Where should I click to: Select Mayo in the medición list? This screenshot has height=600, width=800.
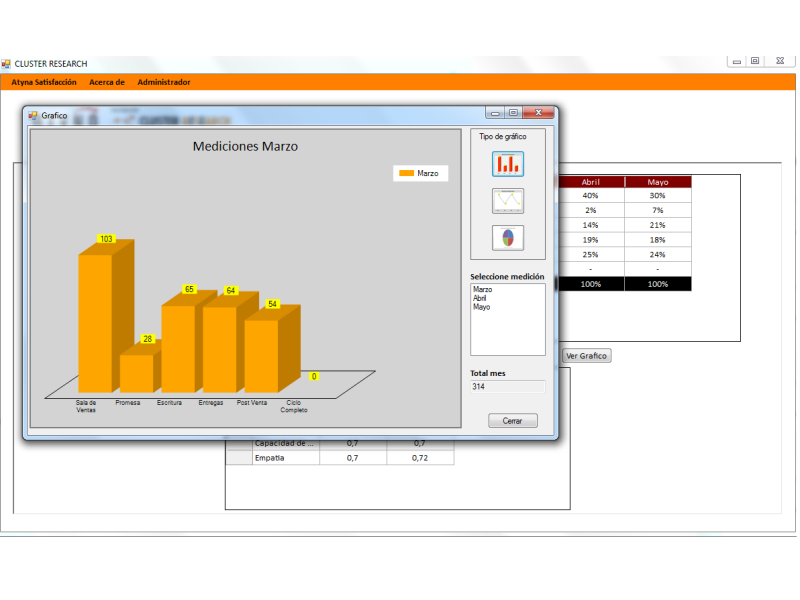[482, 308]
